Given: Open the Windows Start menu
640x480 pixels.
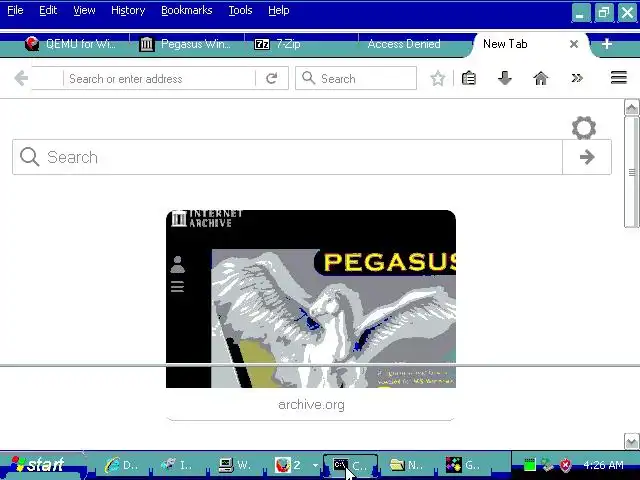Looking at the screenshot, I should [41, 465].
